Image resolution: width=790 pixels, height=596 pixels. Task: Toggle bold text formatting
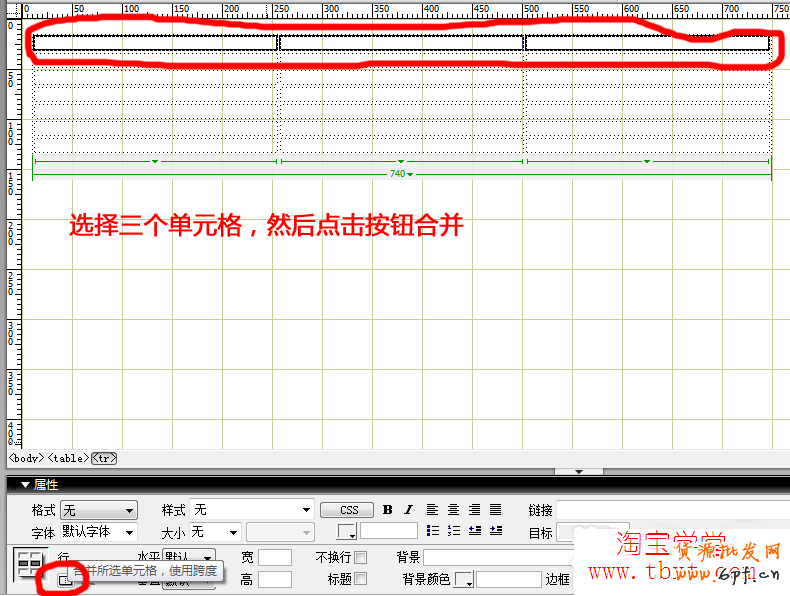[x=387, y=510]
